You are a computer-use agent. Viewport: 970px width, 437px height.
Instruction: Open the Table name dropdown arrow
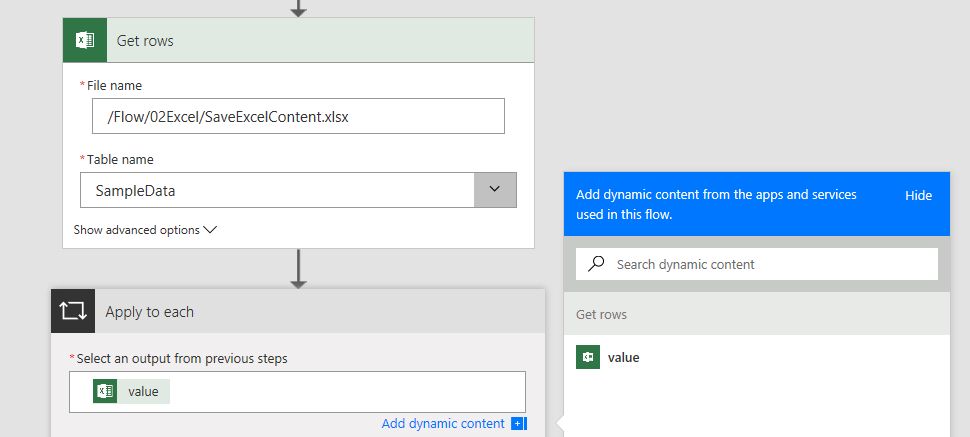495,190
